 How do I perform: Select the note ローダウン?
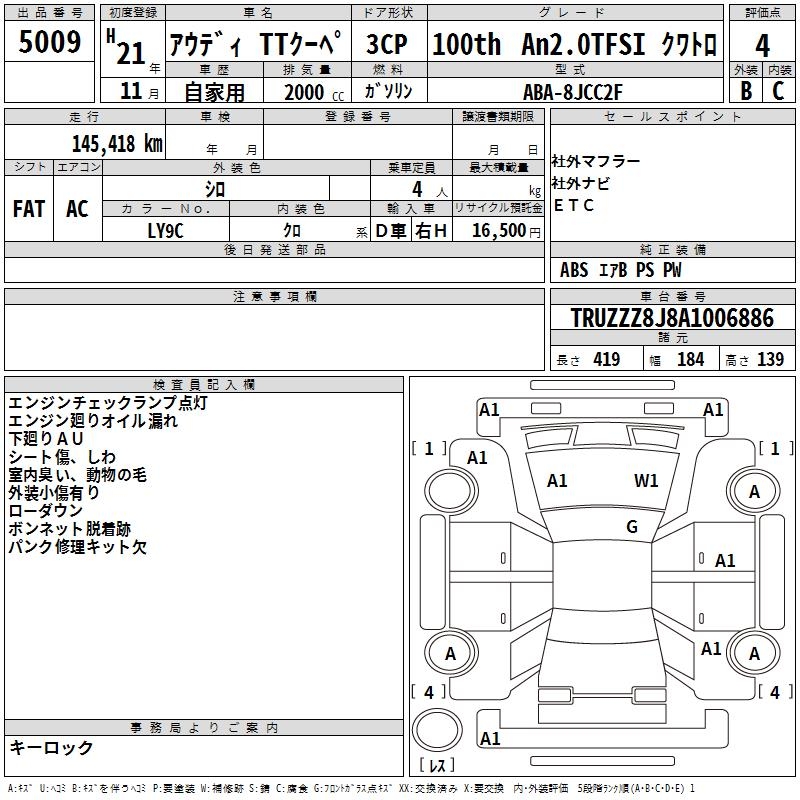(45, 511)
